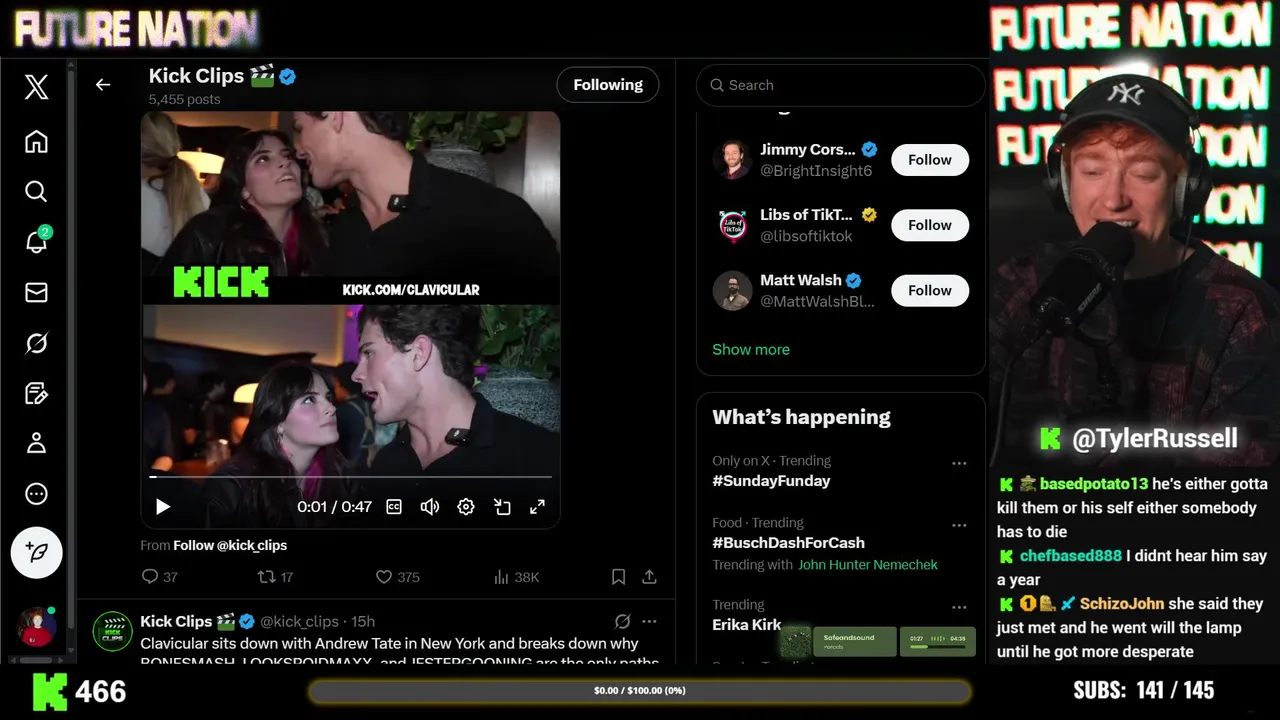The width and height of the screenshot is (1280, 720).
Task: Click the Following button for Kick Clips
Action: (608, 85)
